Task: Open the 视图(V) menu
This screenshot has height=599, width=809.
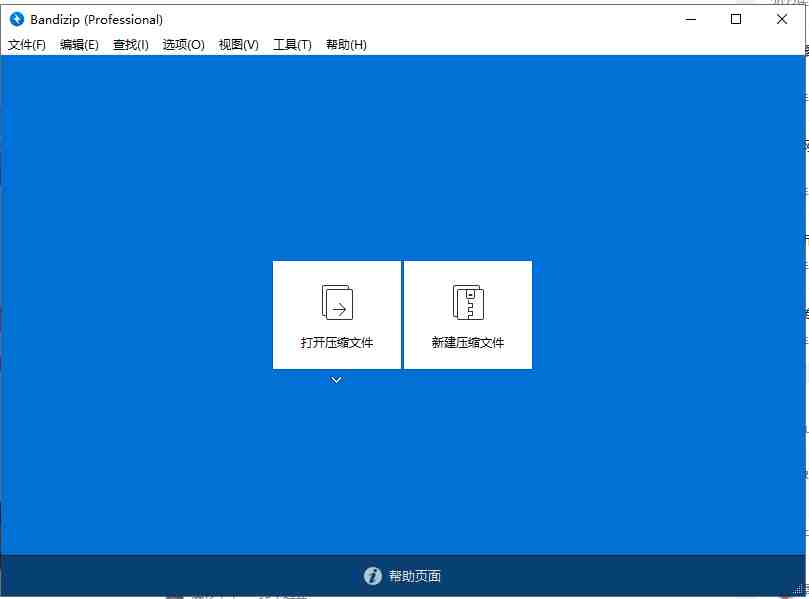Action: 237,44
